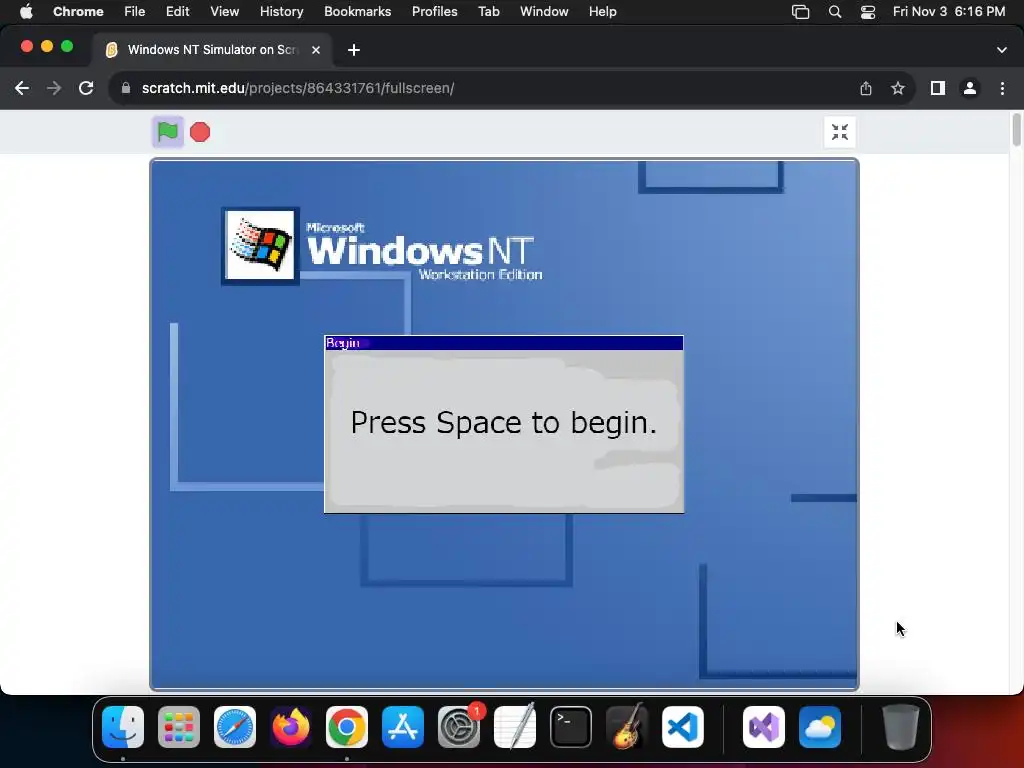This screenshot has width=1024, height=768.
Task: Open Launchpad from the Dock
Action: click(179, 727)
